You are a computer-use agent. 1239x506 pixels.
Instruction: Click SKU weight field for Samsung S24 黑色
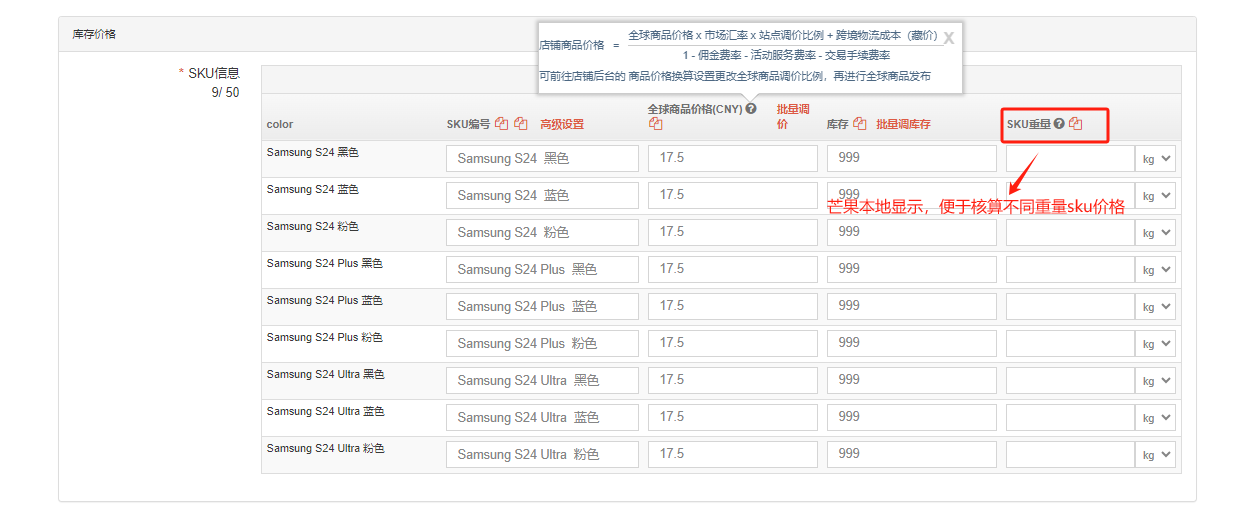1071,159
